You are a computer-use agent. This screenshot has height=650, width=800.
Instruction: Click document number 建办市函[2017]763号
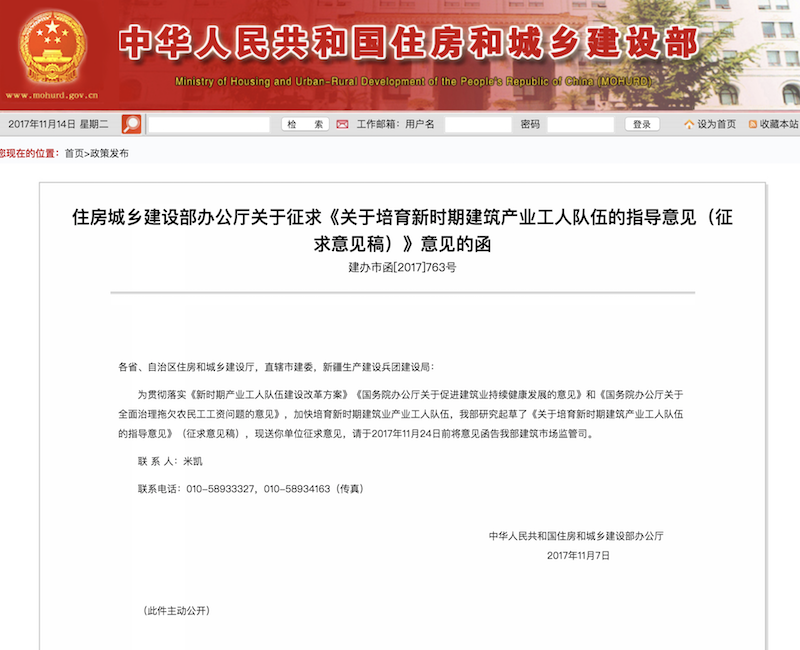pyautogui.click(x=402, y=267)
